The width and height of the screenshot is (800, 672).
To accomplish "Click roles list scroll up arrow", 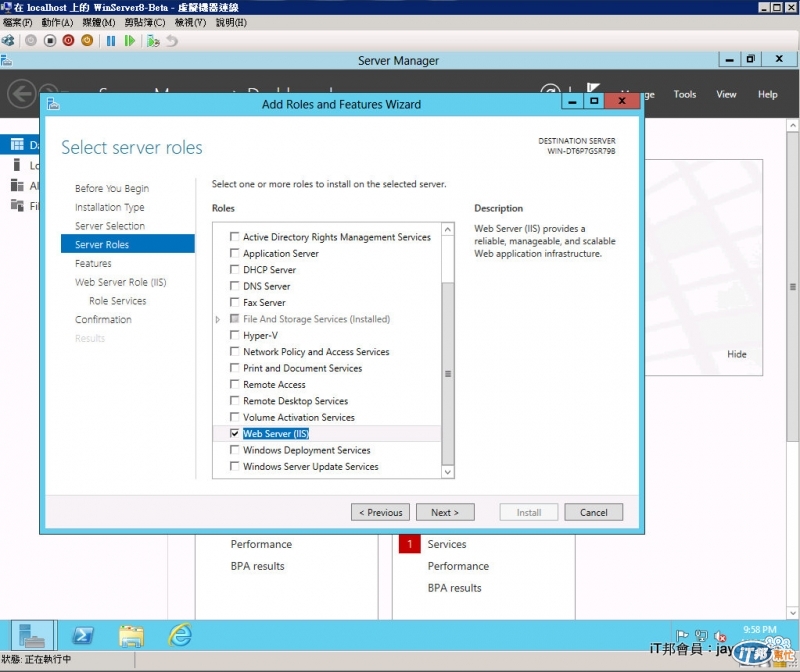I will click(447, 229).
